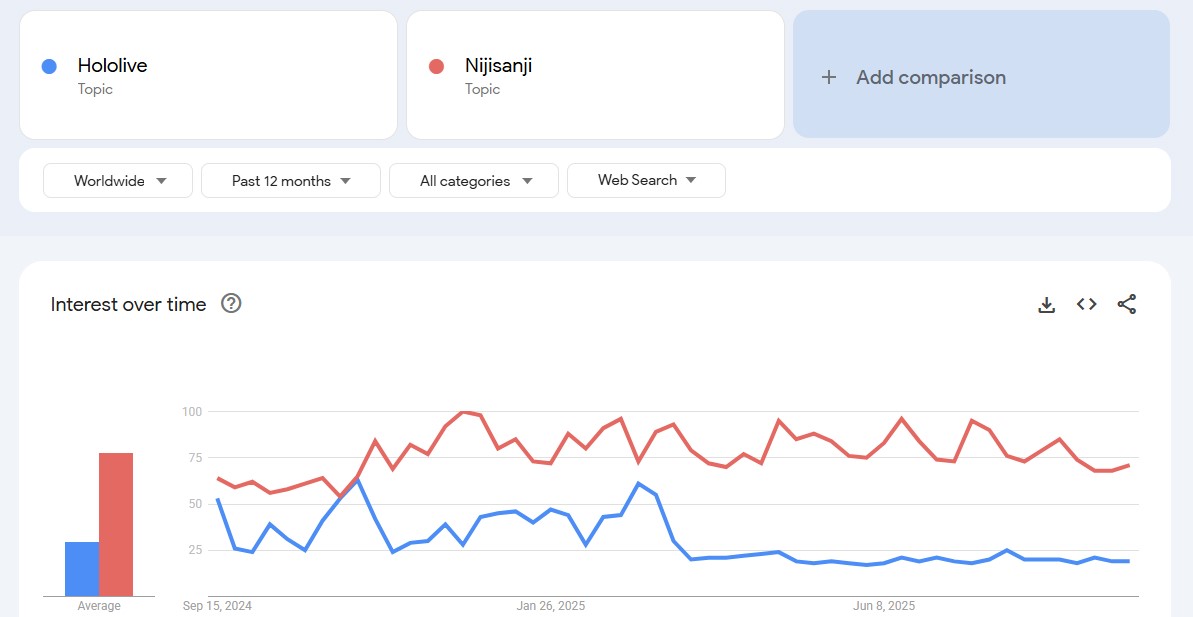The height and width of the screenshot is (617, 1193).
Task: Open the All categories dropdown
Action: click(x=474, y=181)
